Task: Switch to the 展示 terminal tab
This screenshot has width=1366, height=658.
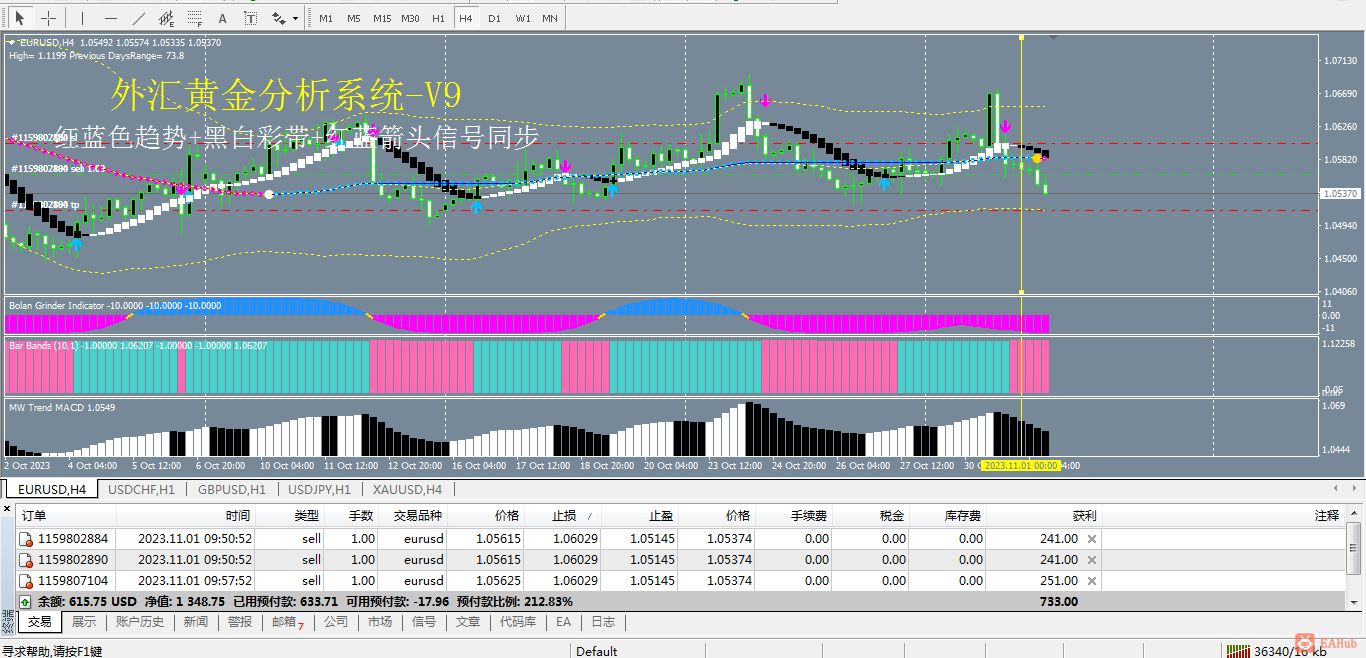Action: 84,622
